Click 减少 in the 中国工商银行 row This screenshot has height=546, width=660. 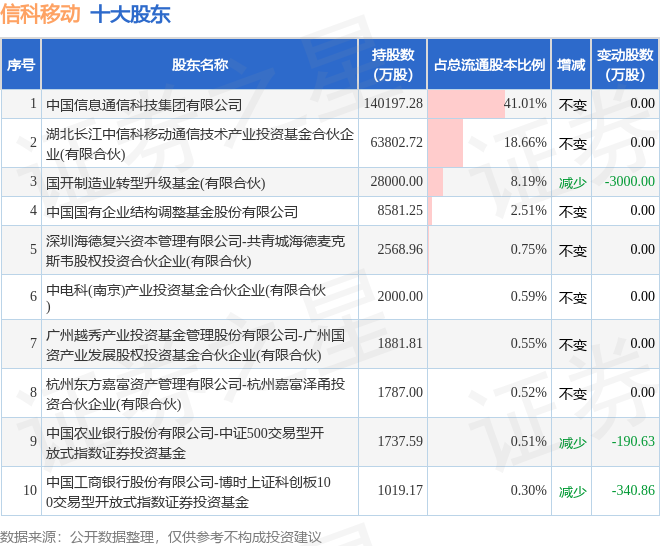tap(572, 492)
